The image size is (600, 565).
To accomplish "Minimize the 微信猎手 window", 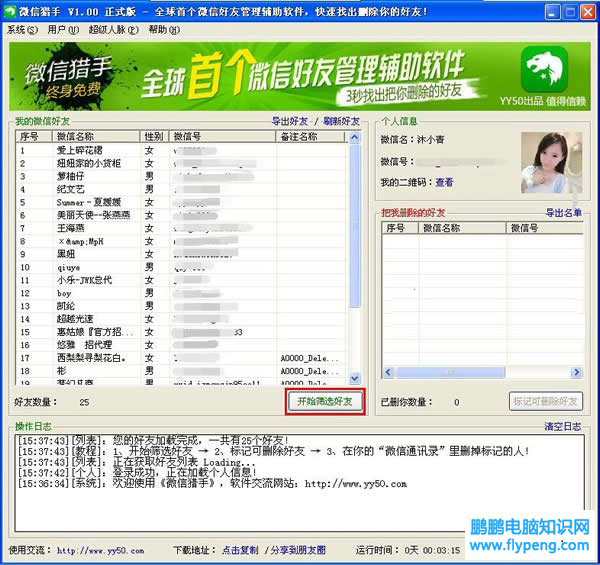I will coord(552,12).
